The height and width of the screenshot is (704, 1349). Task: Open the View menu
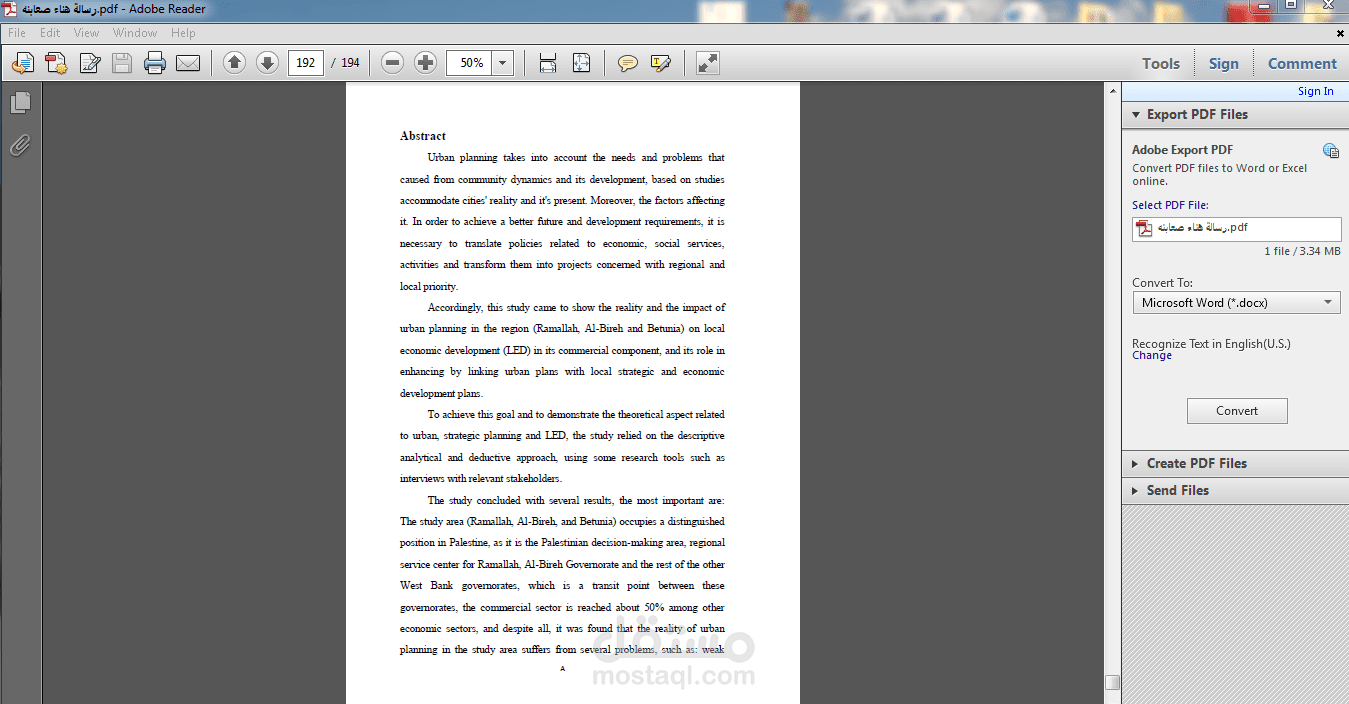(x=87, y=33)
